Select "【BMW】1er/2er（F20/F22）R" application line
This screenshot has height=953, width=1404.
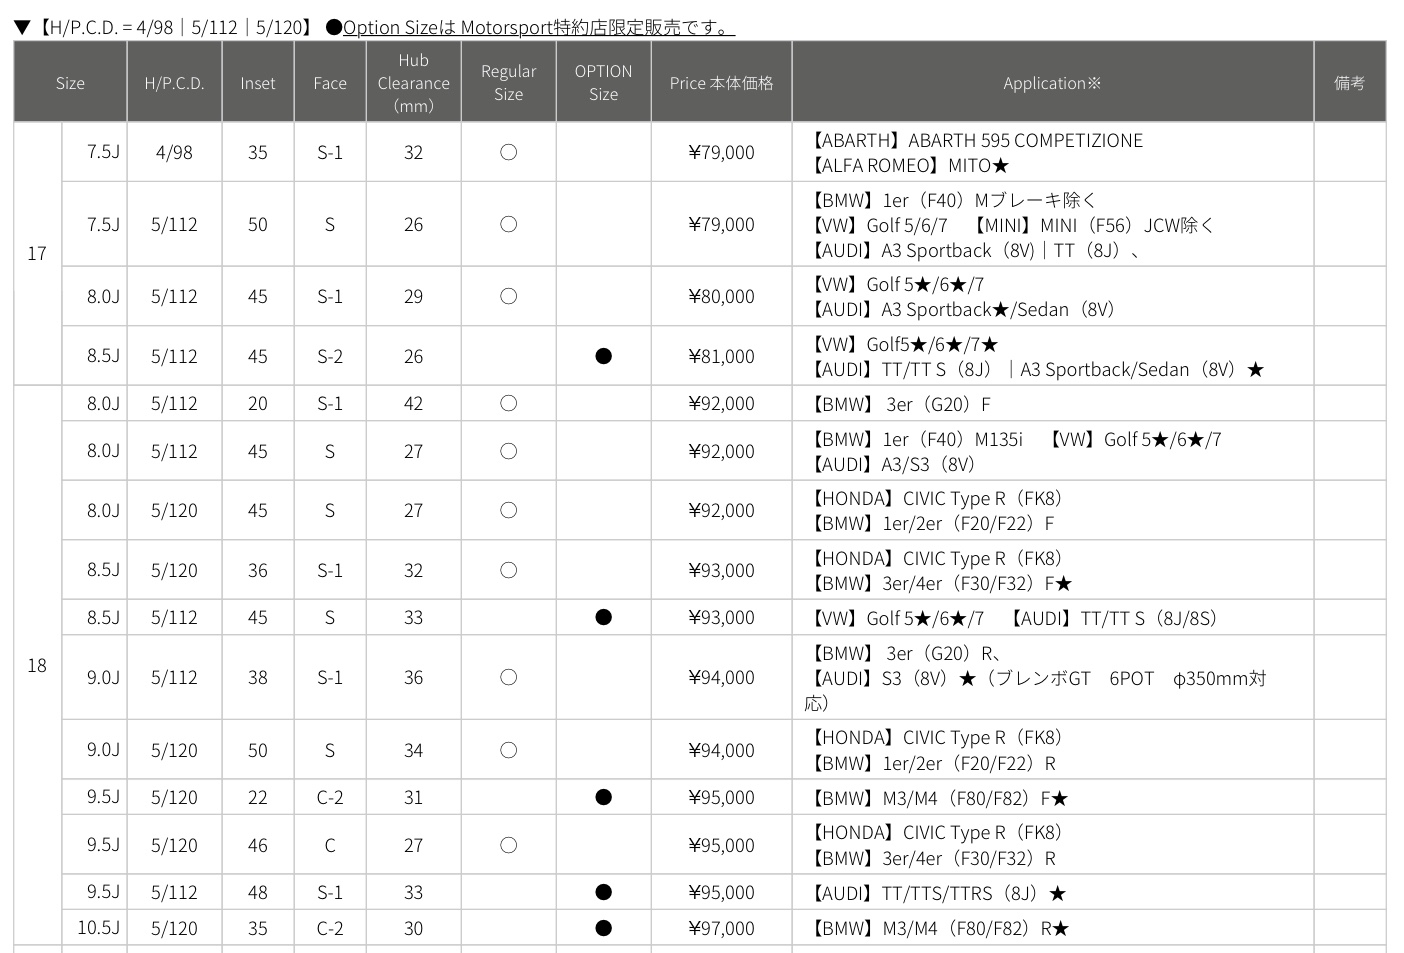click(931, 763)
